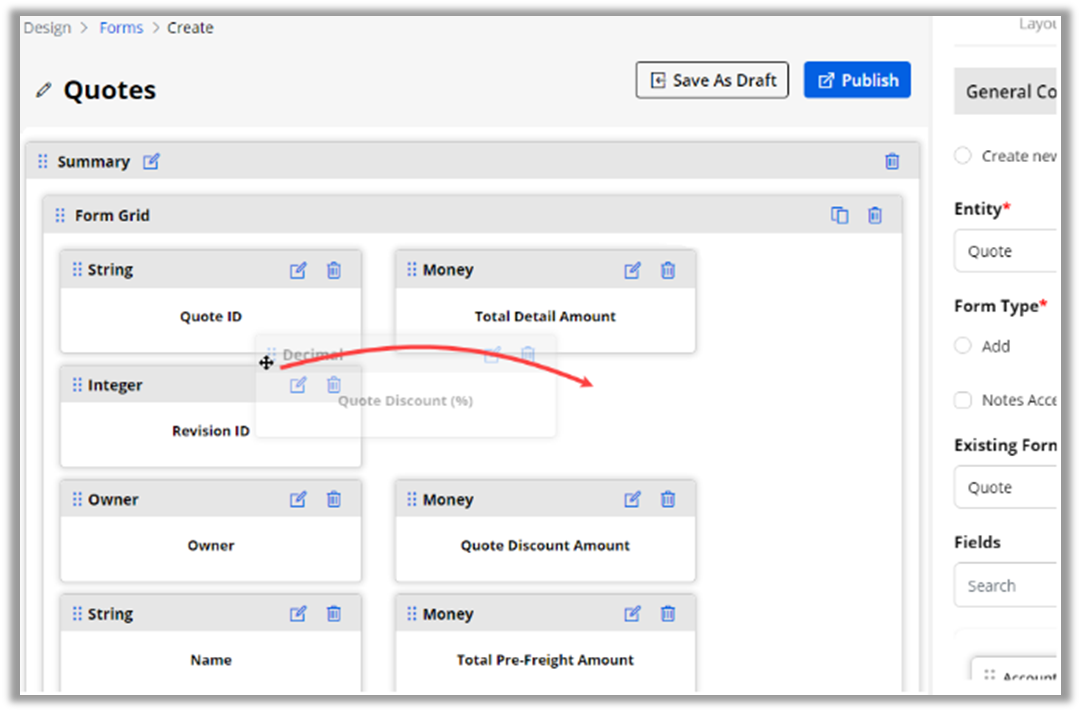Click the edit icon next to Summary
1082x712 pixels.
pyautogui.click(x=151, y=161)
